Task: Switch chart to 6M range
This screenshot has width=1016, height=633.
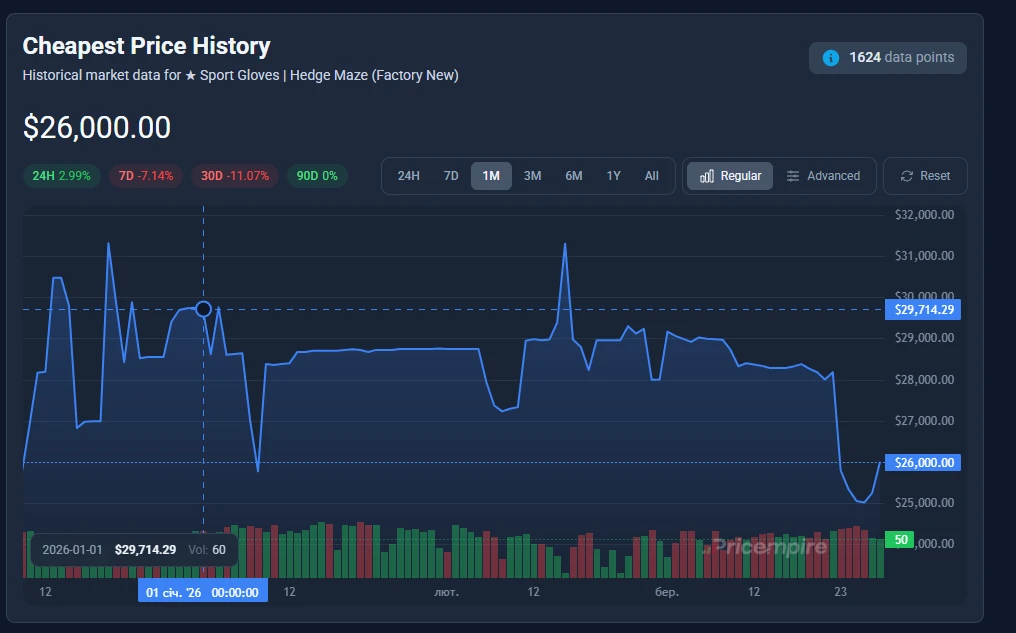Action: pos(573,176)
